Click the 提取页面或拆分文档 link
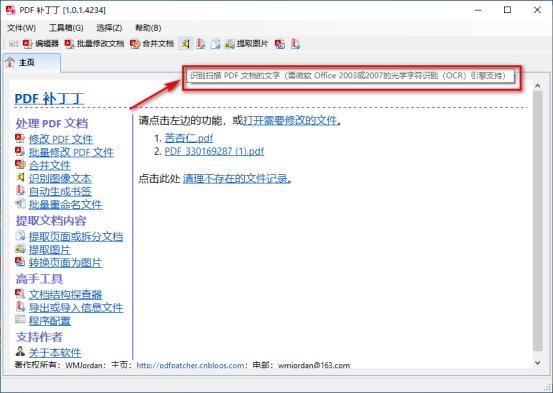Viewport: 553px width, 393px height. 76,236
